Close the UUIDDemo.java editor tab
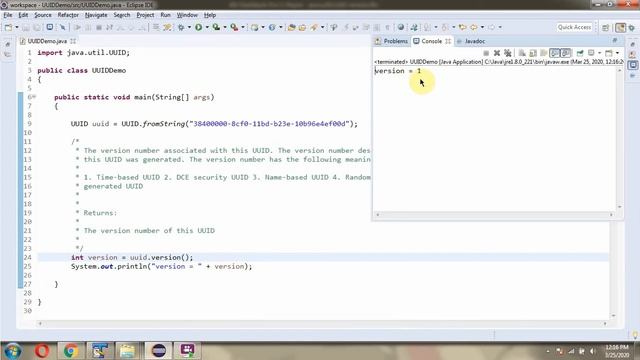The image size is (640, 360). point(73,41)
